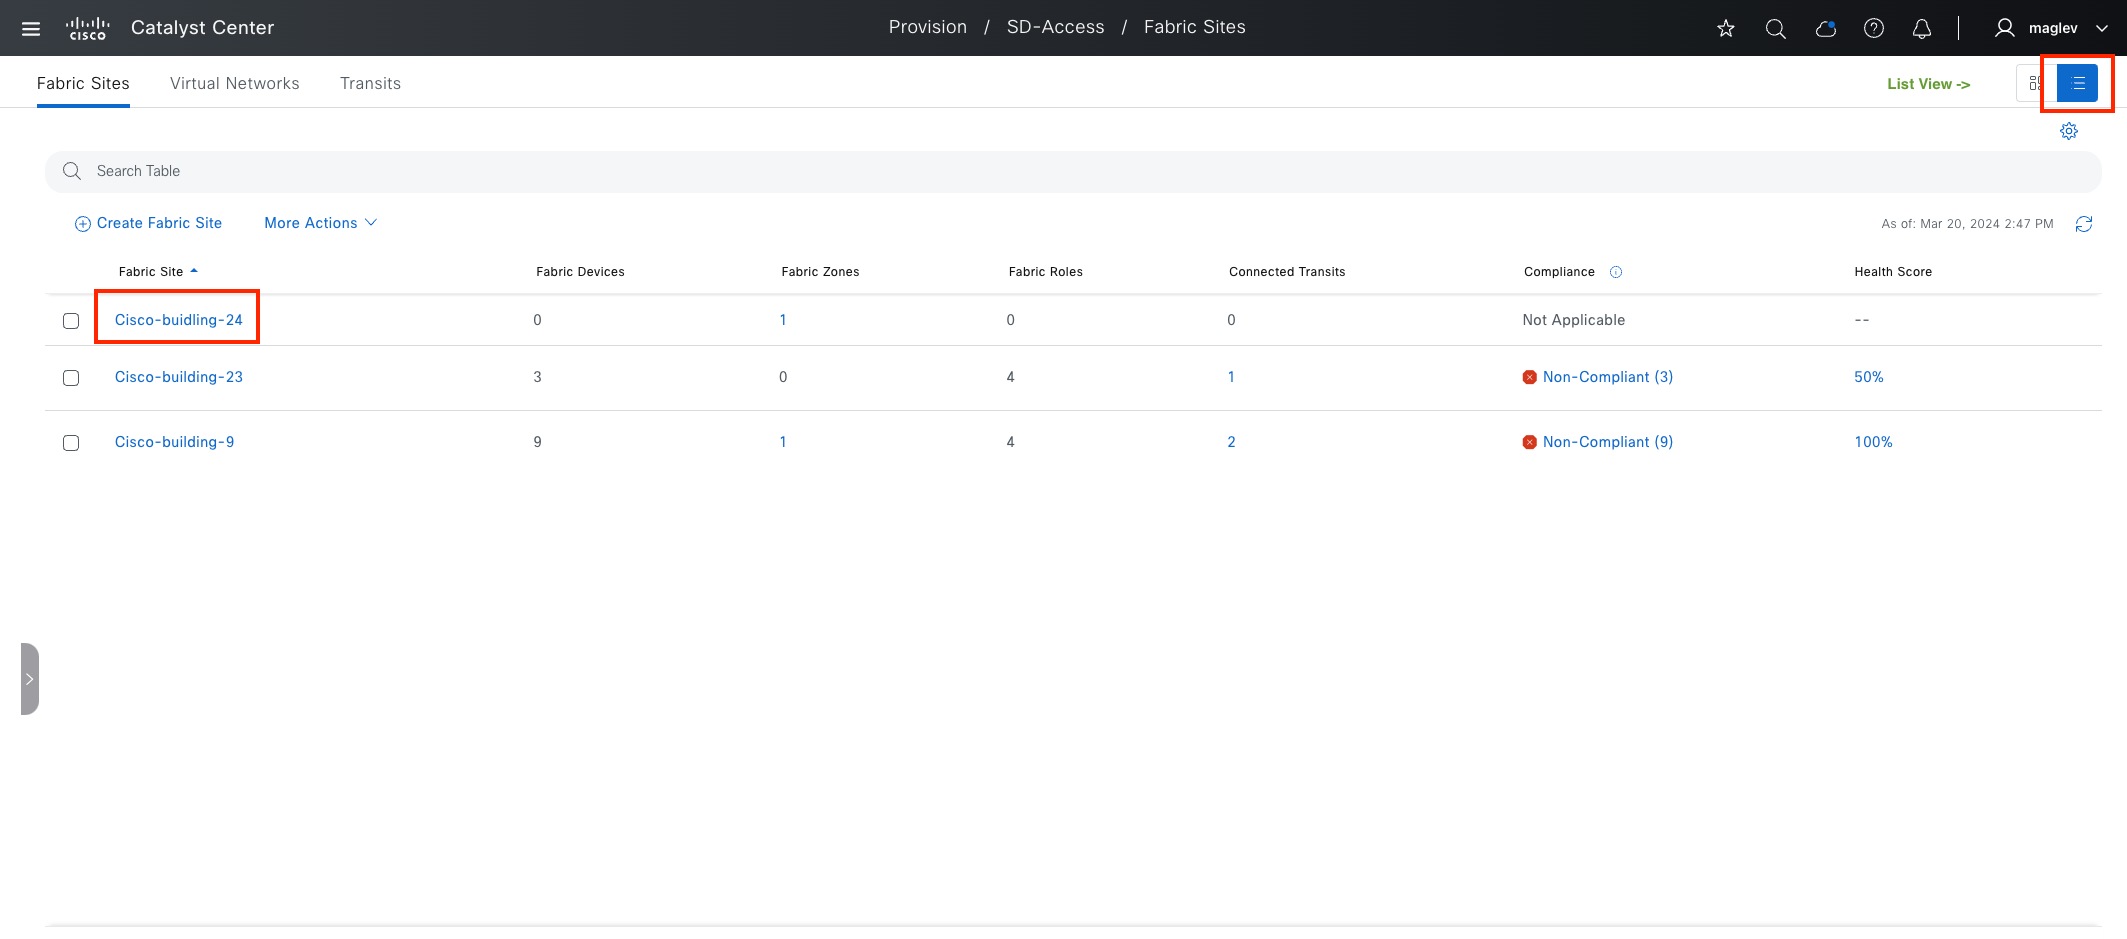Expand the collapsed left side panel

[x=30, y=679]
